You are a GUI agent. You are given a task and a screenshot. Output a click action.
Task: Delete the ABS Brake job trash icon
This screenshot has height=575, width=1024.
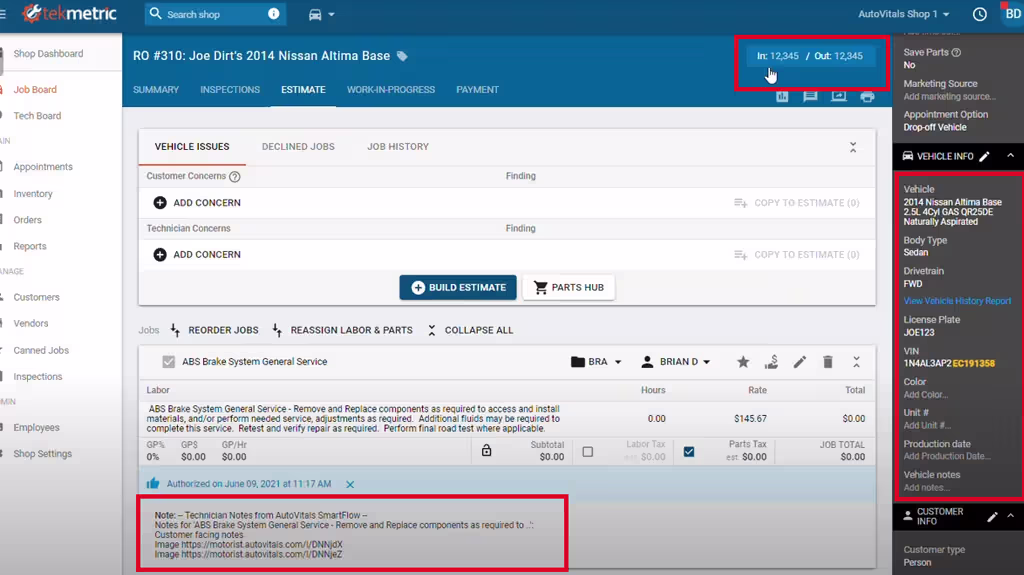(827, 362)
